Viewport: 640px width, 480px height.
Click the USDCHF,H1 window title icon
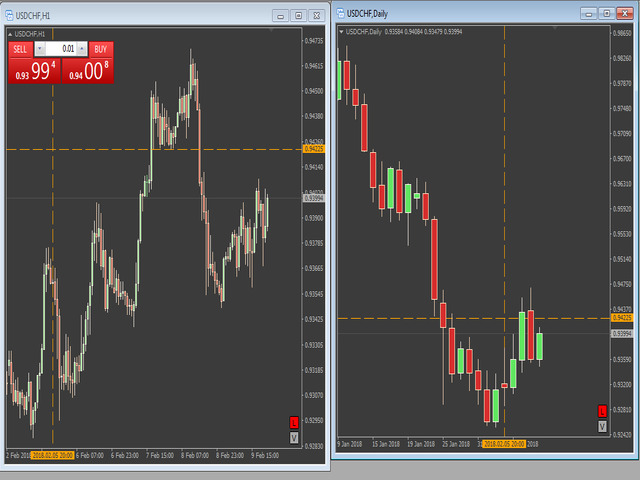coord(9,16)
